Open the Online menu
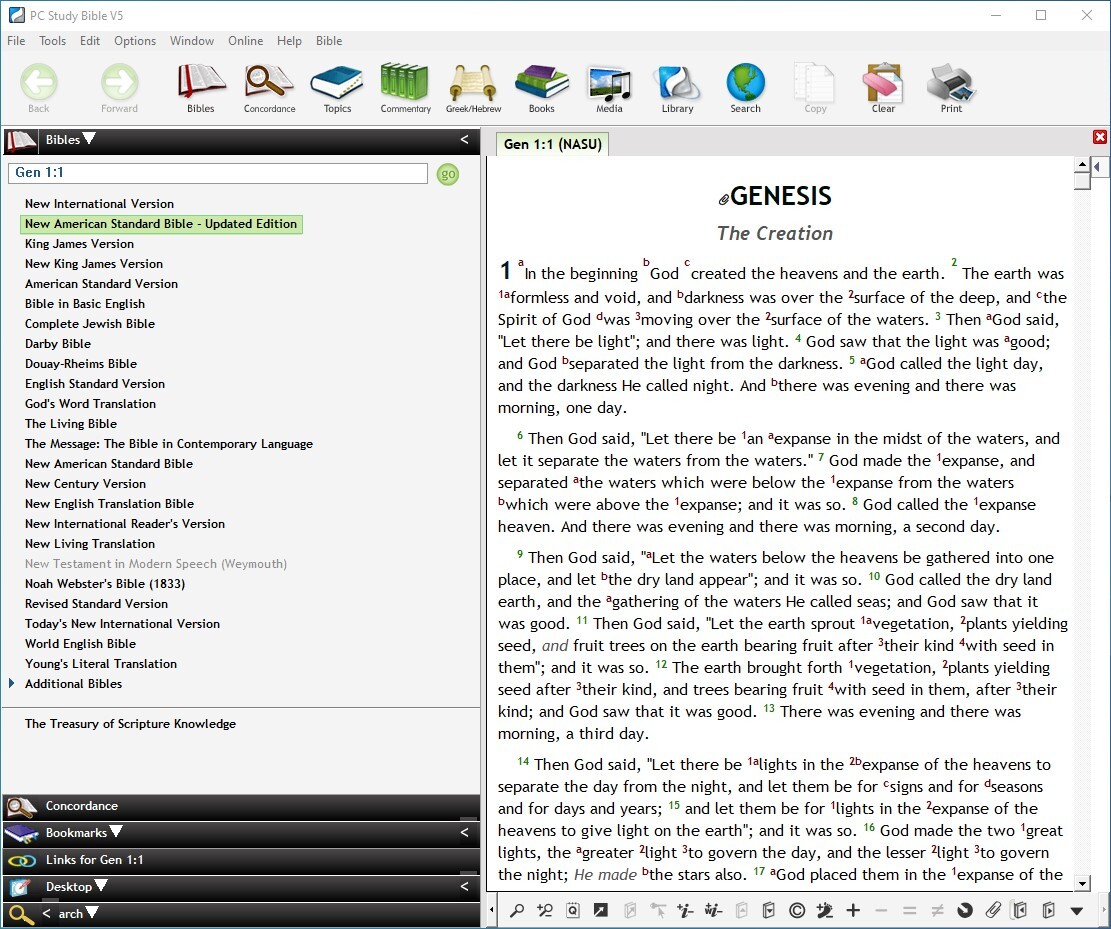Image resolution: width=1111 pixels, height=929 pixels. coord(246,40)
